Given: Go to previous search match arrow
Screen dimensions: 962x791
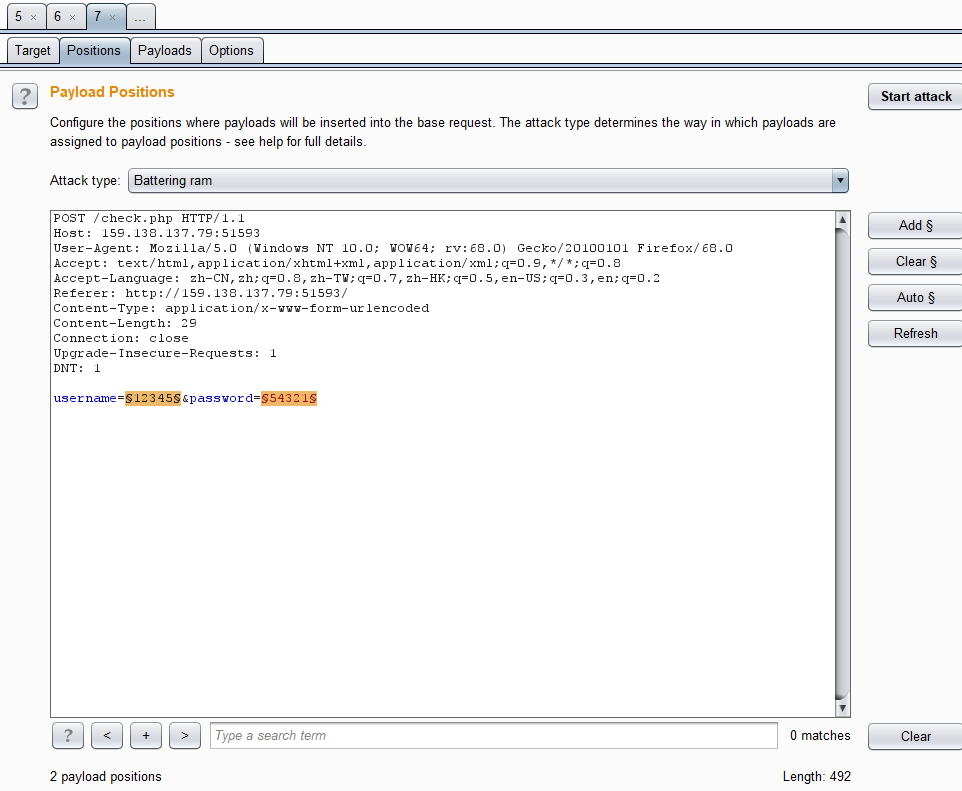Looking at the screenshot, I should tap(106, 736).
